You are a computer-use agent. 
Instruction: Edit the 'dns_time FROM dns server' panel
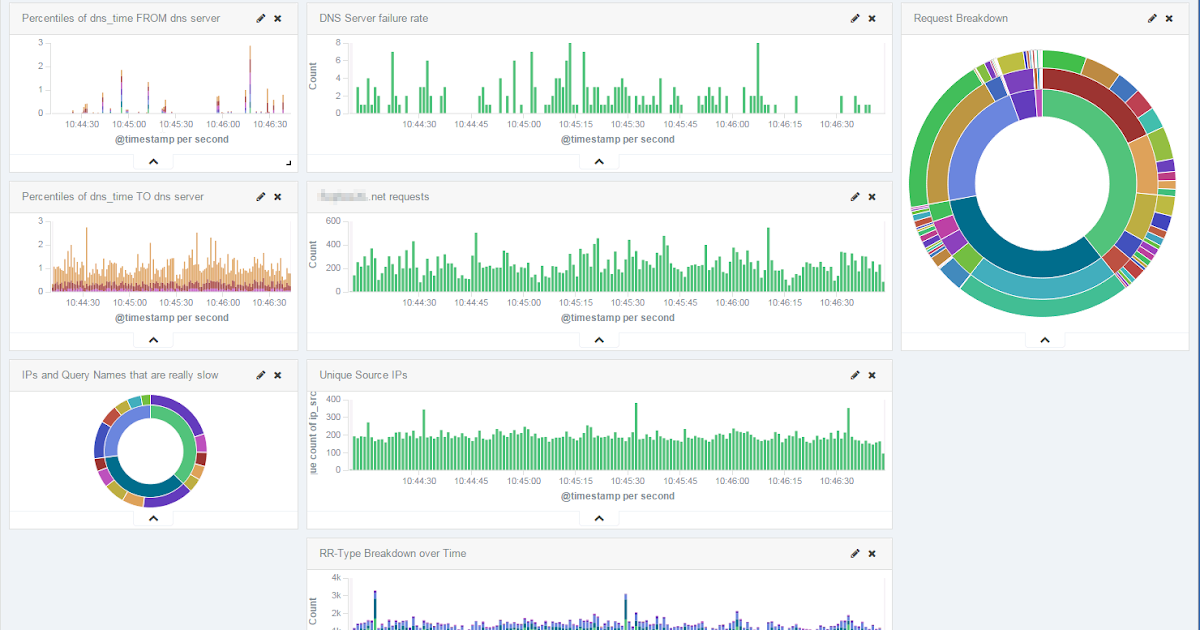point(261,18)
